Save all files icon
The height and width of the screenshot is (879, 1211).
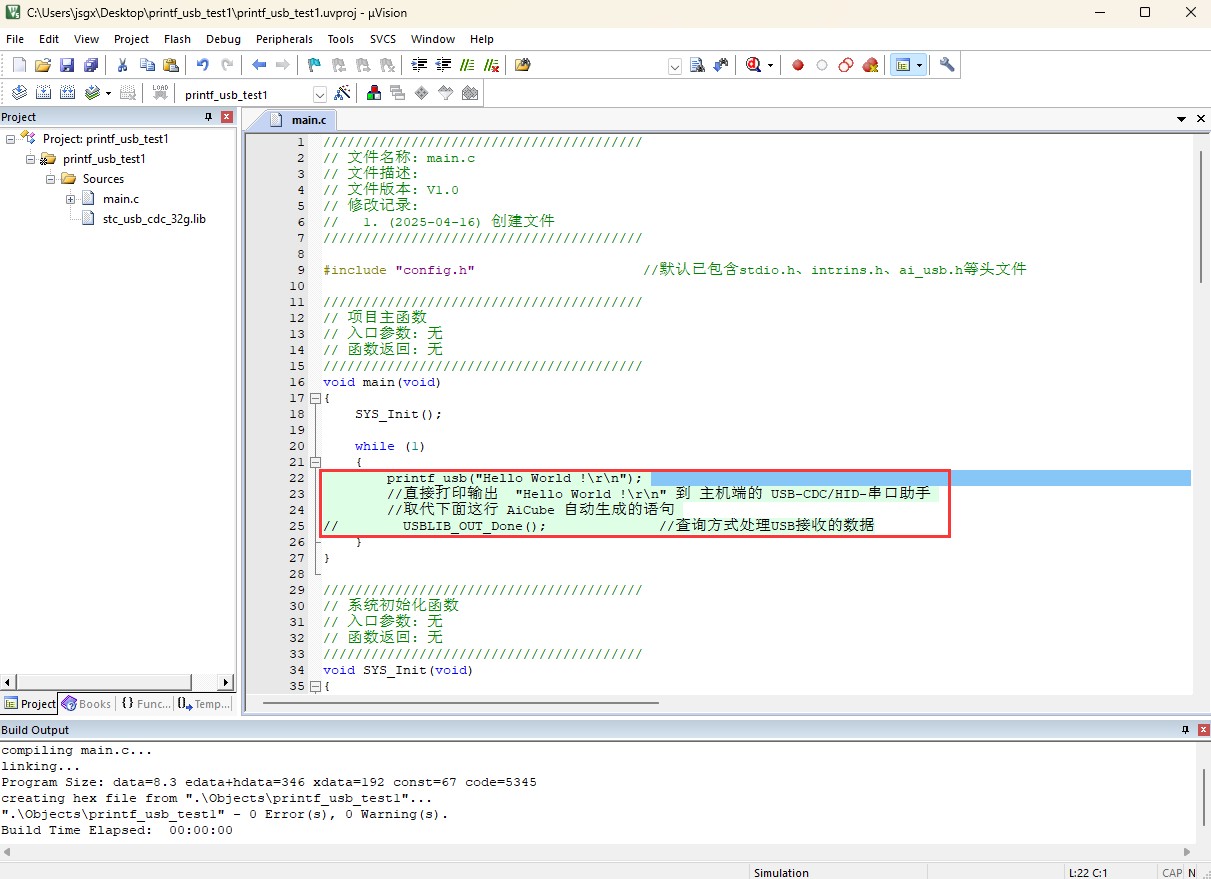(91, 65)
